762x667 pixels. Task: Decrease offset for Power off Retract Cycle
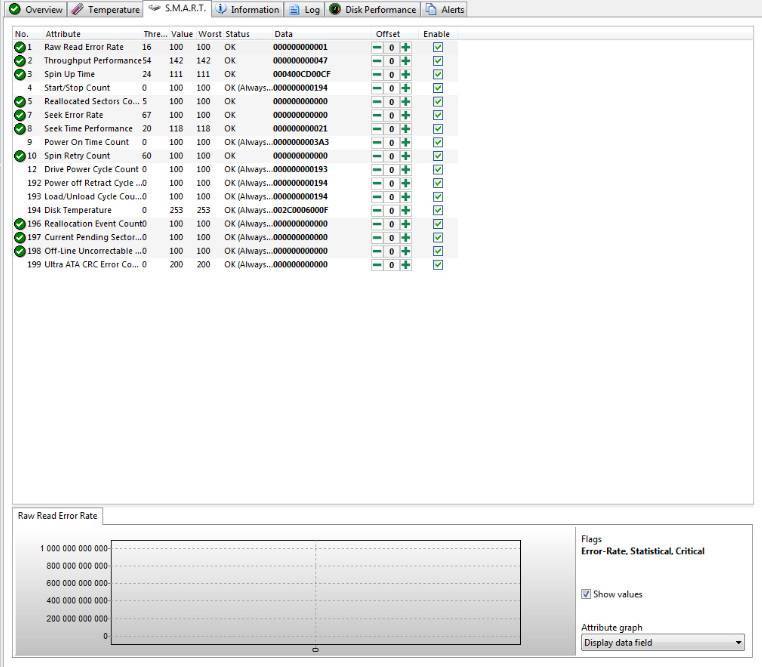click(x=377, y=184)
